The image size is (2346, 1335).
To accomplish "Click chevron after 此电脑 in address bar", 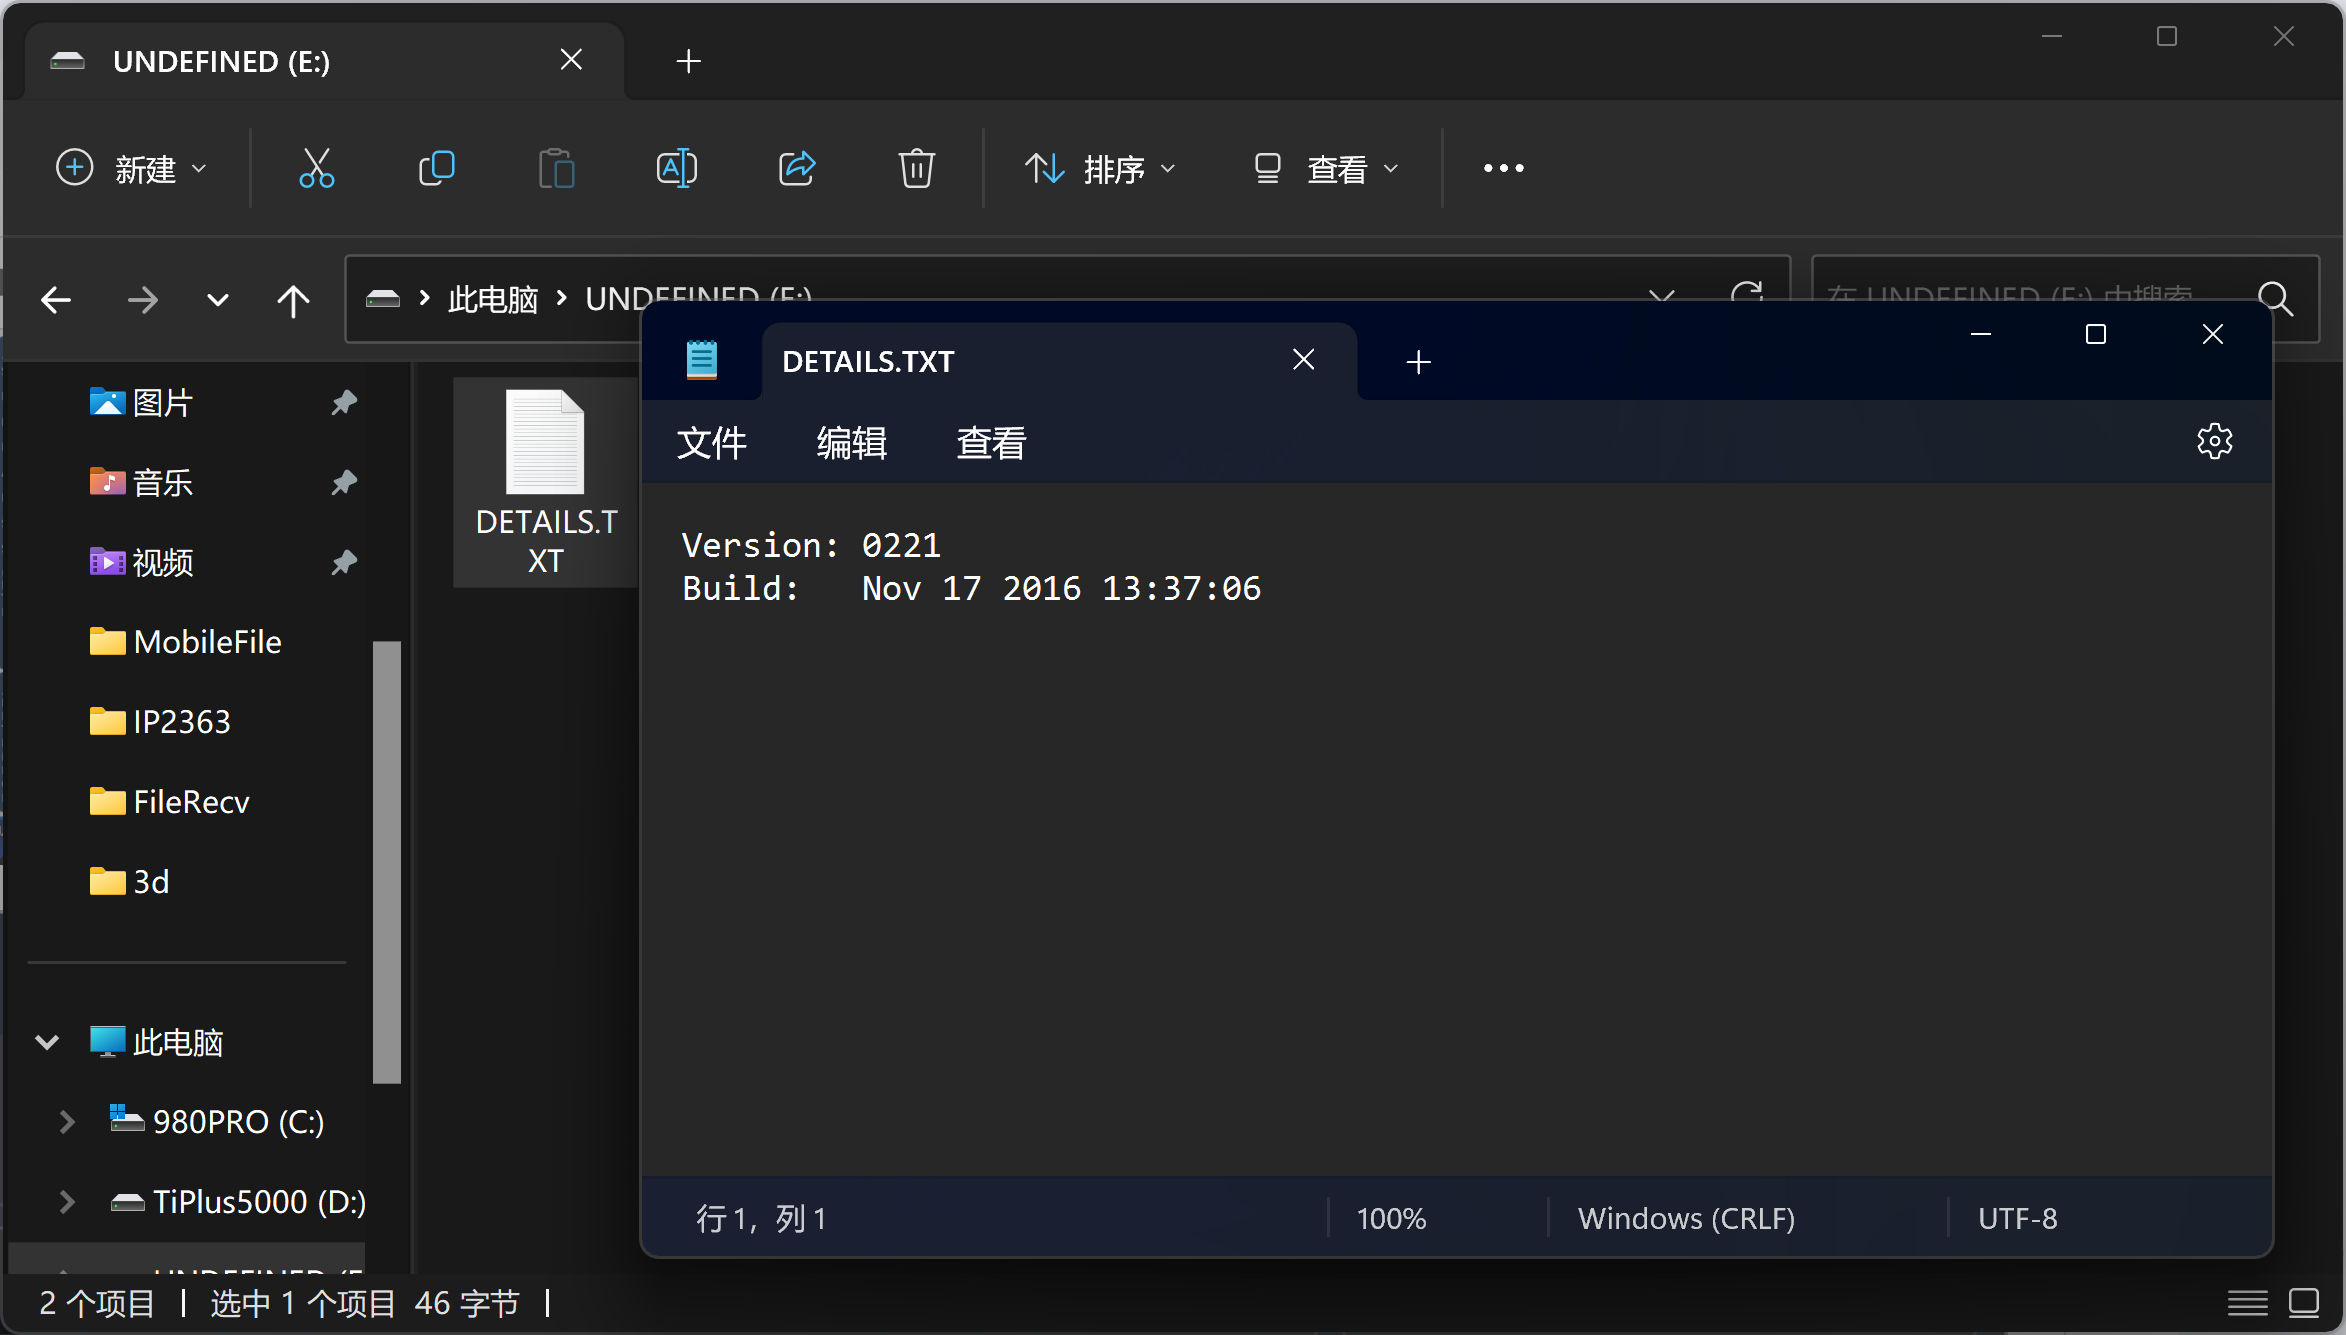I will click(x=562, y=298).
